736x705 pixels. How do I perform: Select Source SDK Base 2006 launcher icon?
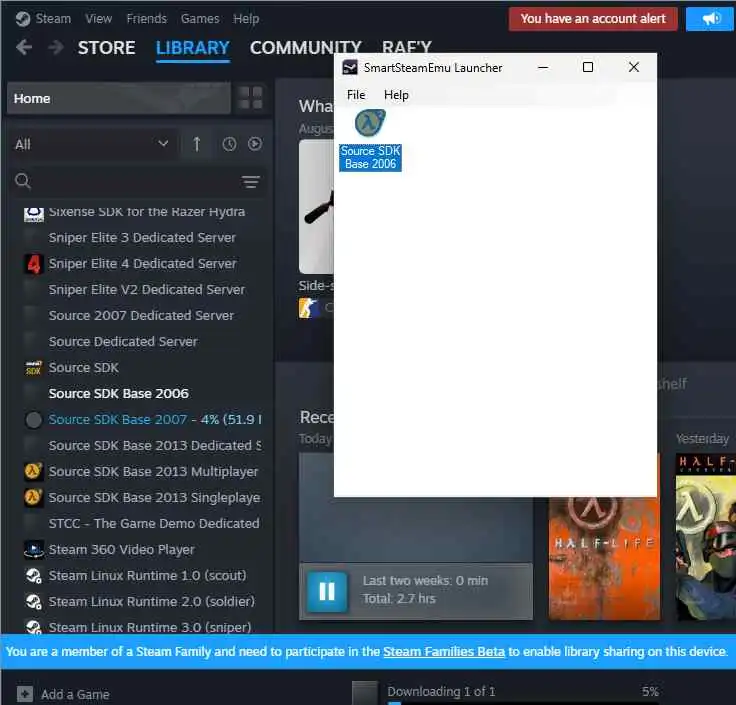tap(370, 140)
